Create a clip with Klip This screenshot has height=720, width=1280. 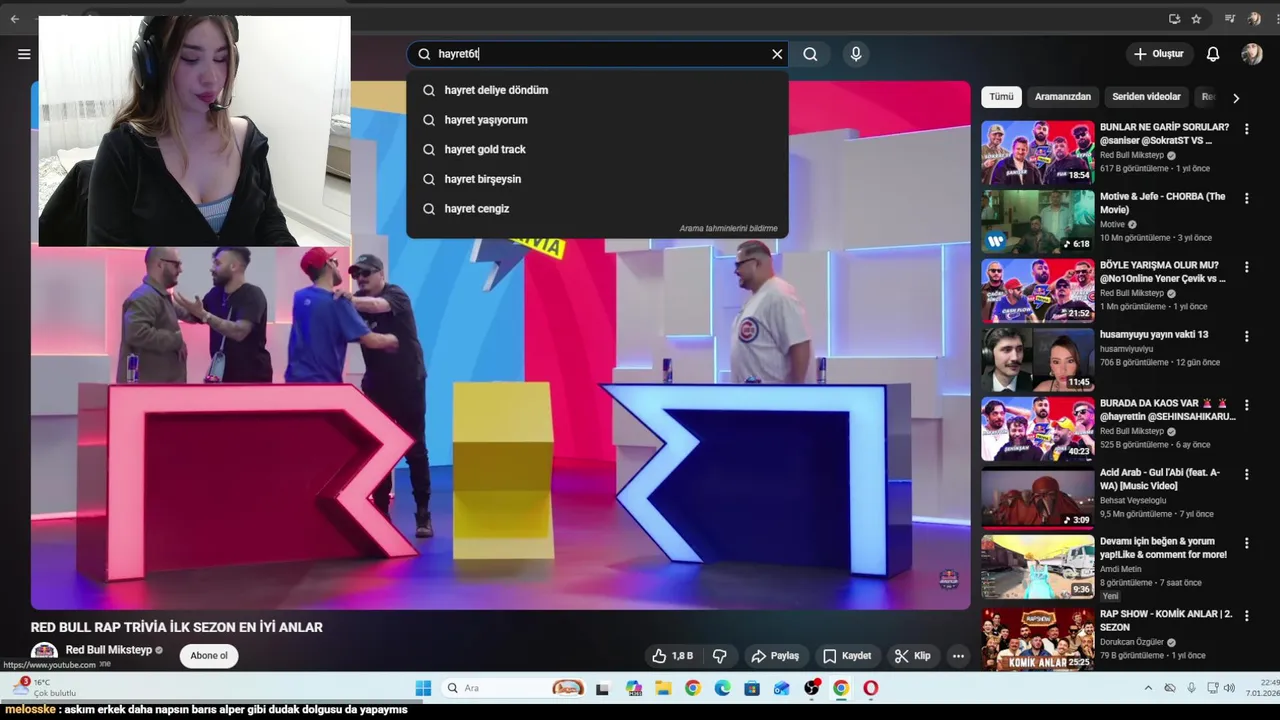[x=912, y=656]
